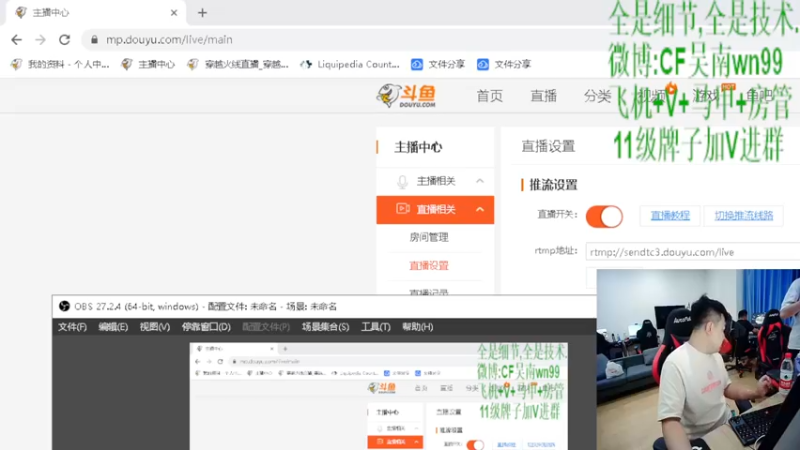Open the second 文件分享 bookmark
This screenshot has width=800, height=450.
click(504, 64)
